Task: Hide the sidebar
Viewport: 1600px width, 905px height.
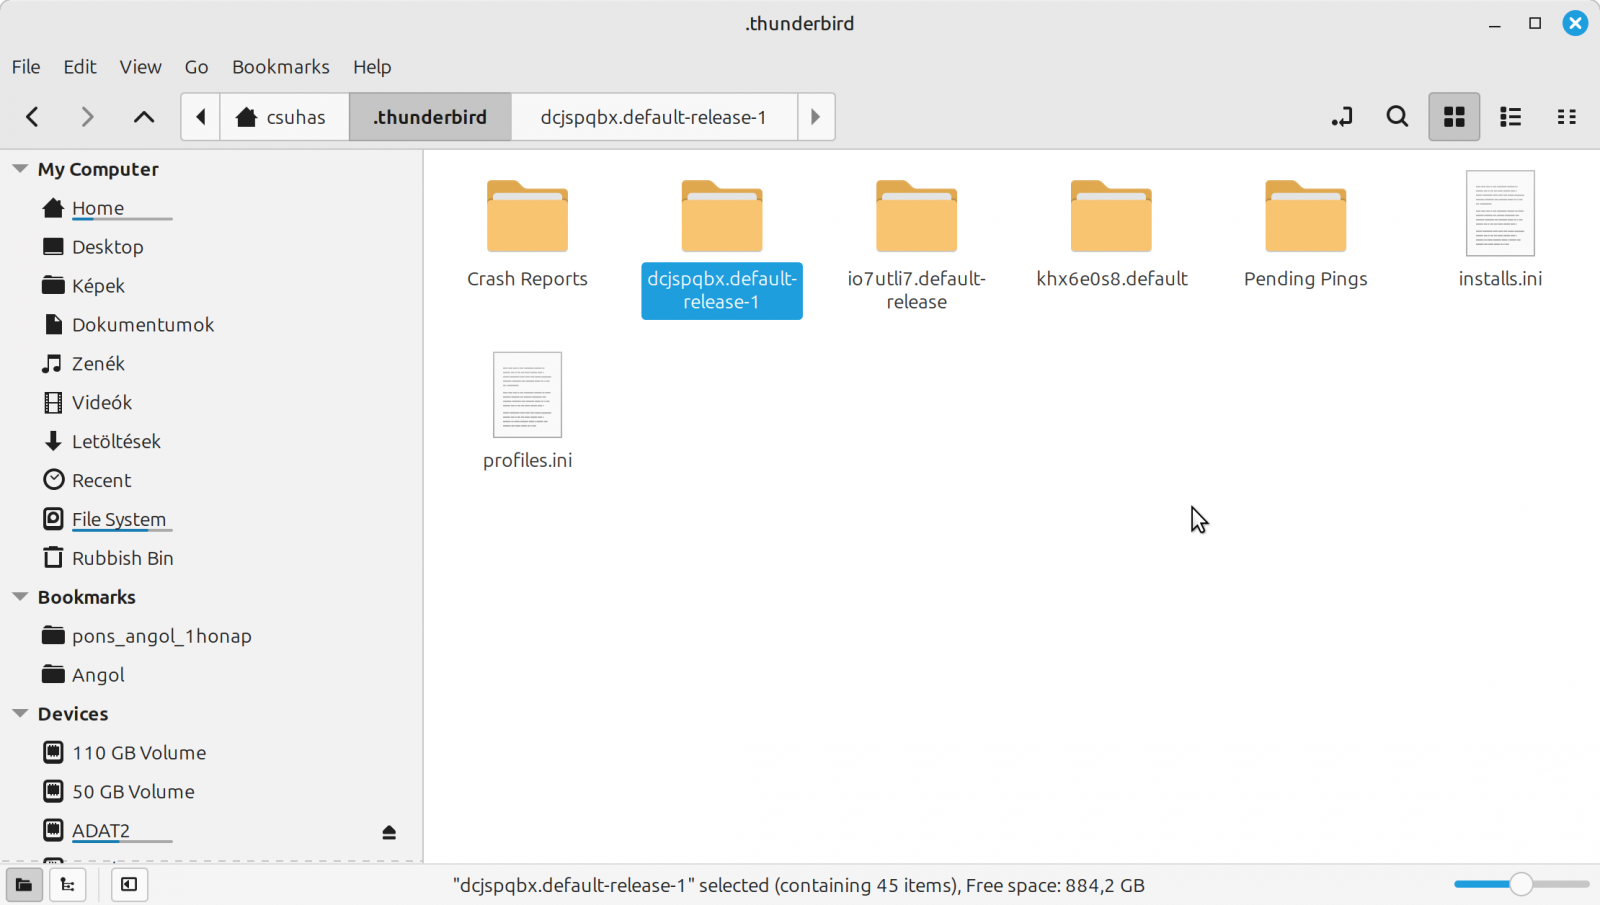Action: click(x=129, y=885)
